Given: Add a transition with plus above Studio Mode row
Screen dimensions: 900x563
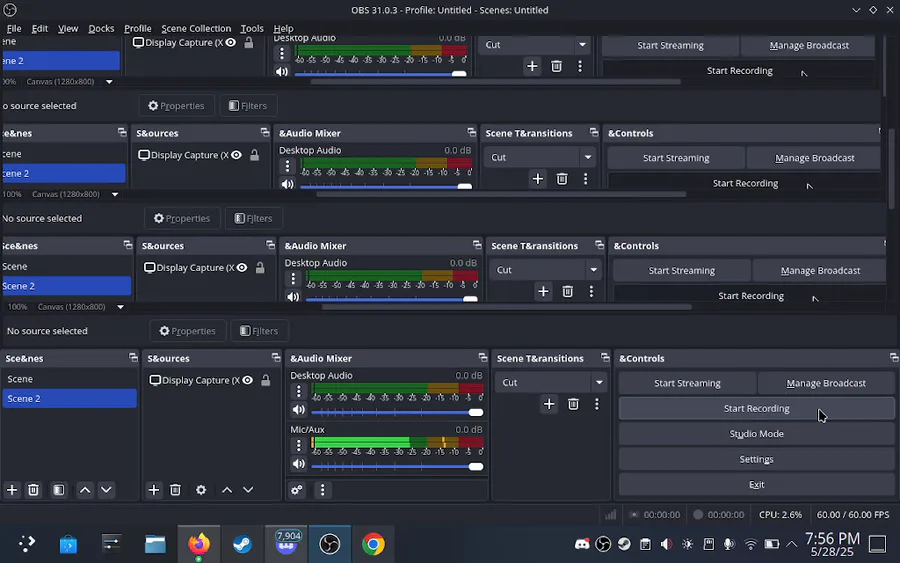Looking at the screenshot, I should point(549,404).
